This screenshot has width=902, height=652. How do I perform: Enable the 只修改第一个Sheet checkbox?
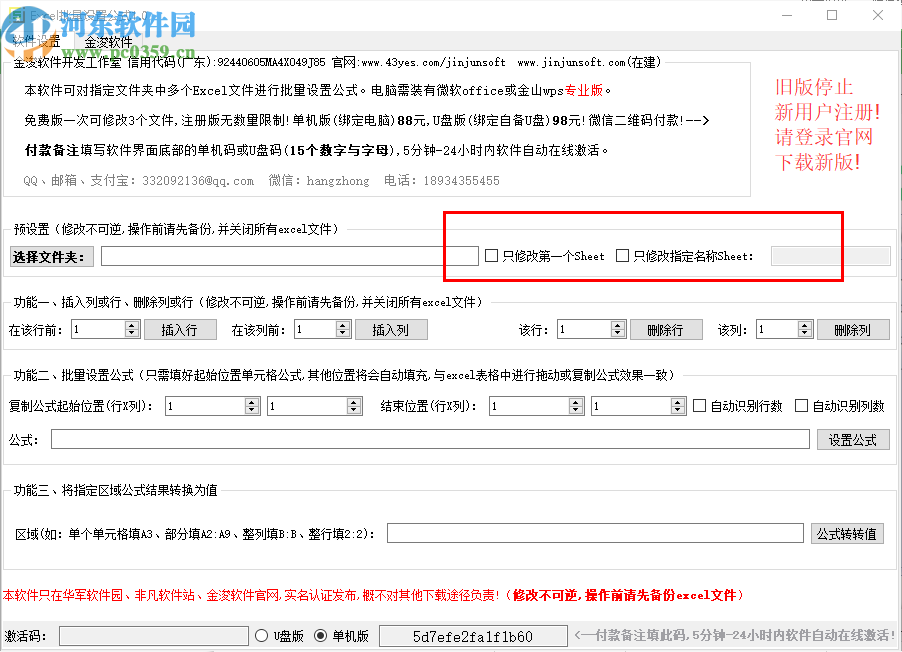(x=490, y=254)
